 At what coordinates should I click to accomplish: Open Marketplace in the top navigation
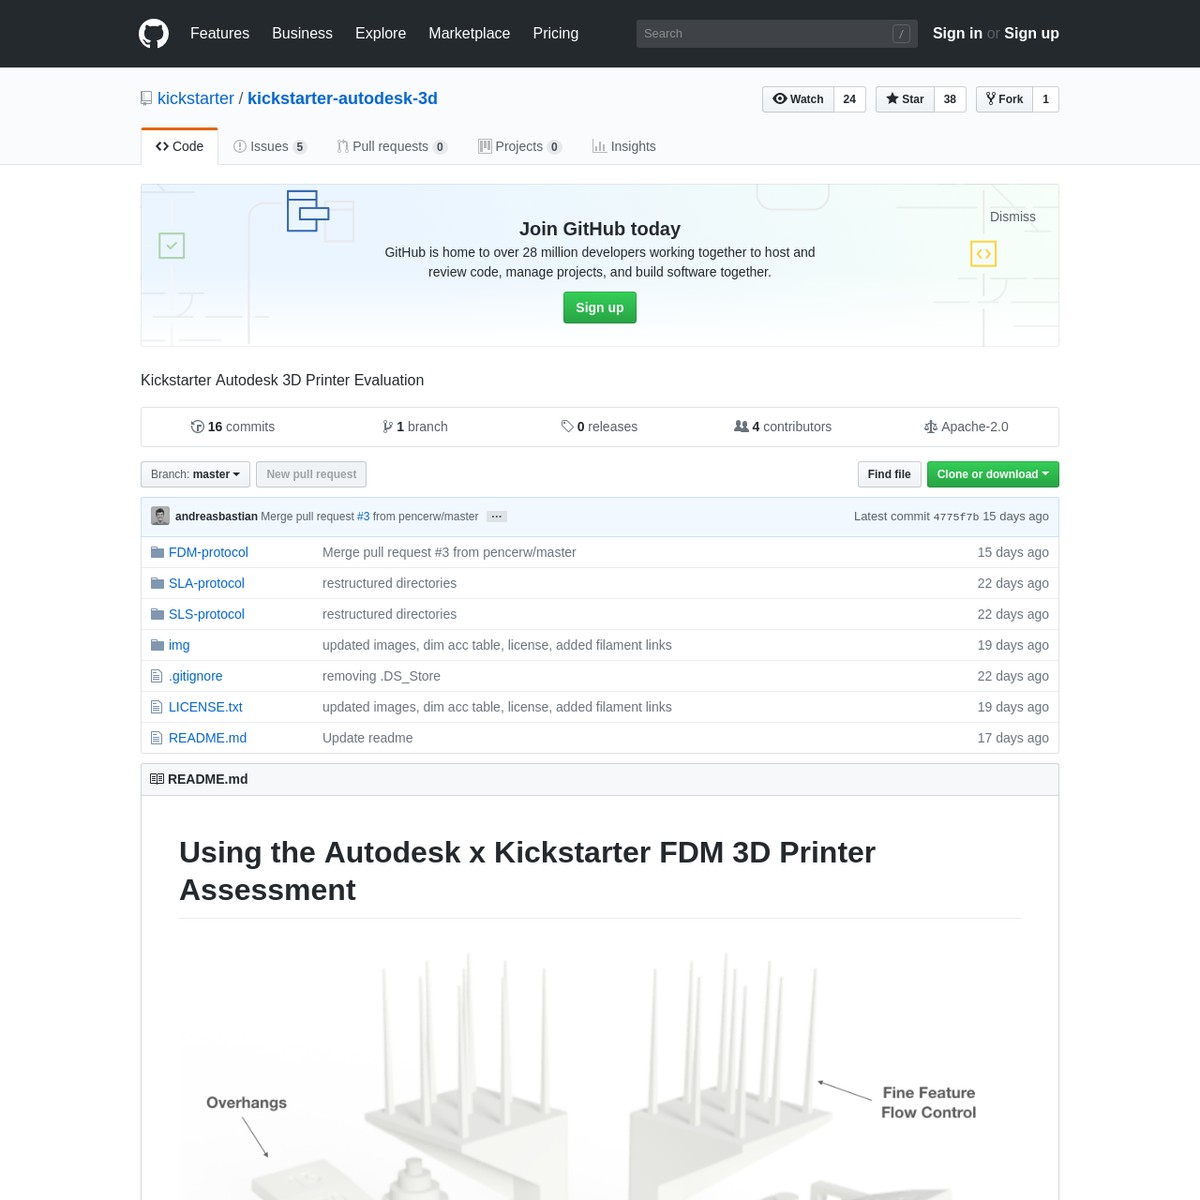click(469, 33)
